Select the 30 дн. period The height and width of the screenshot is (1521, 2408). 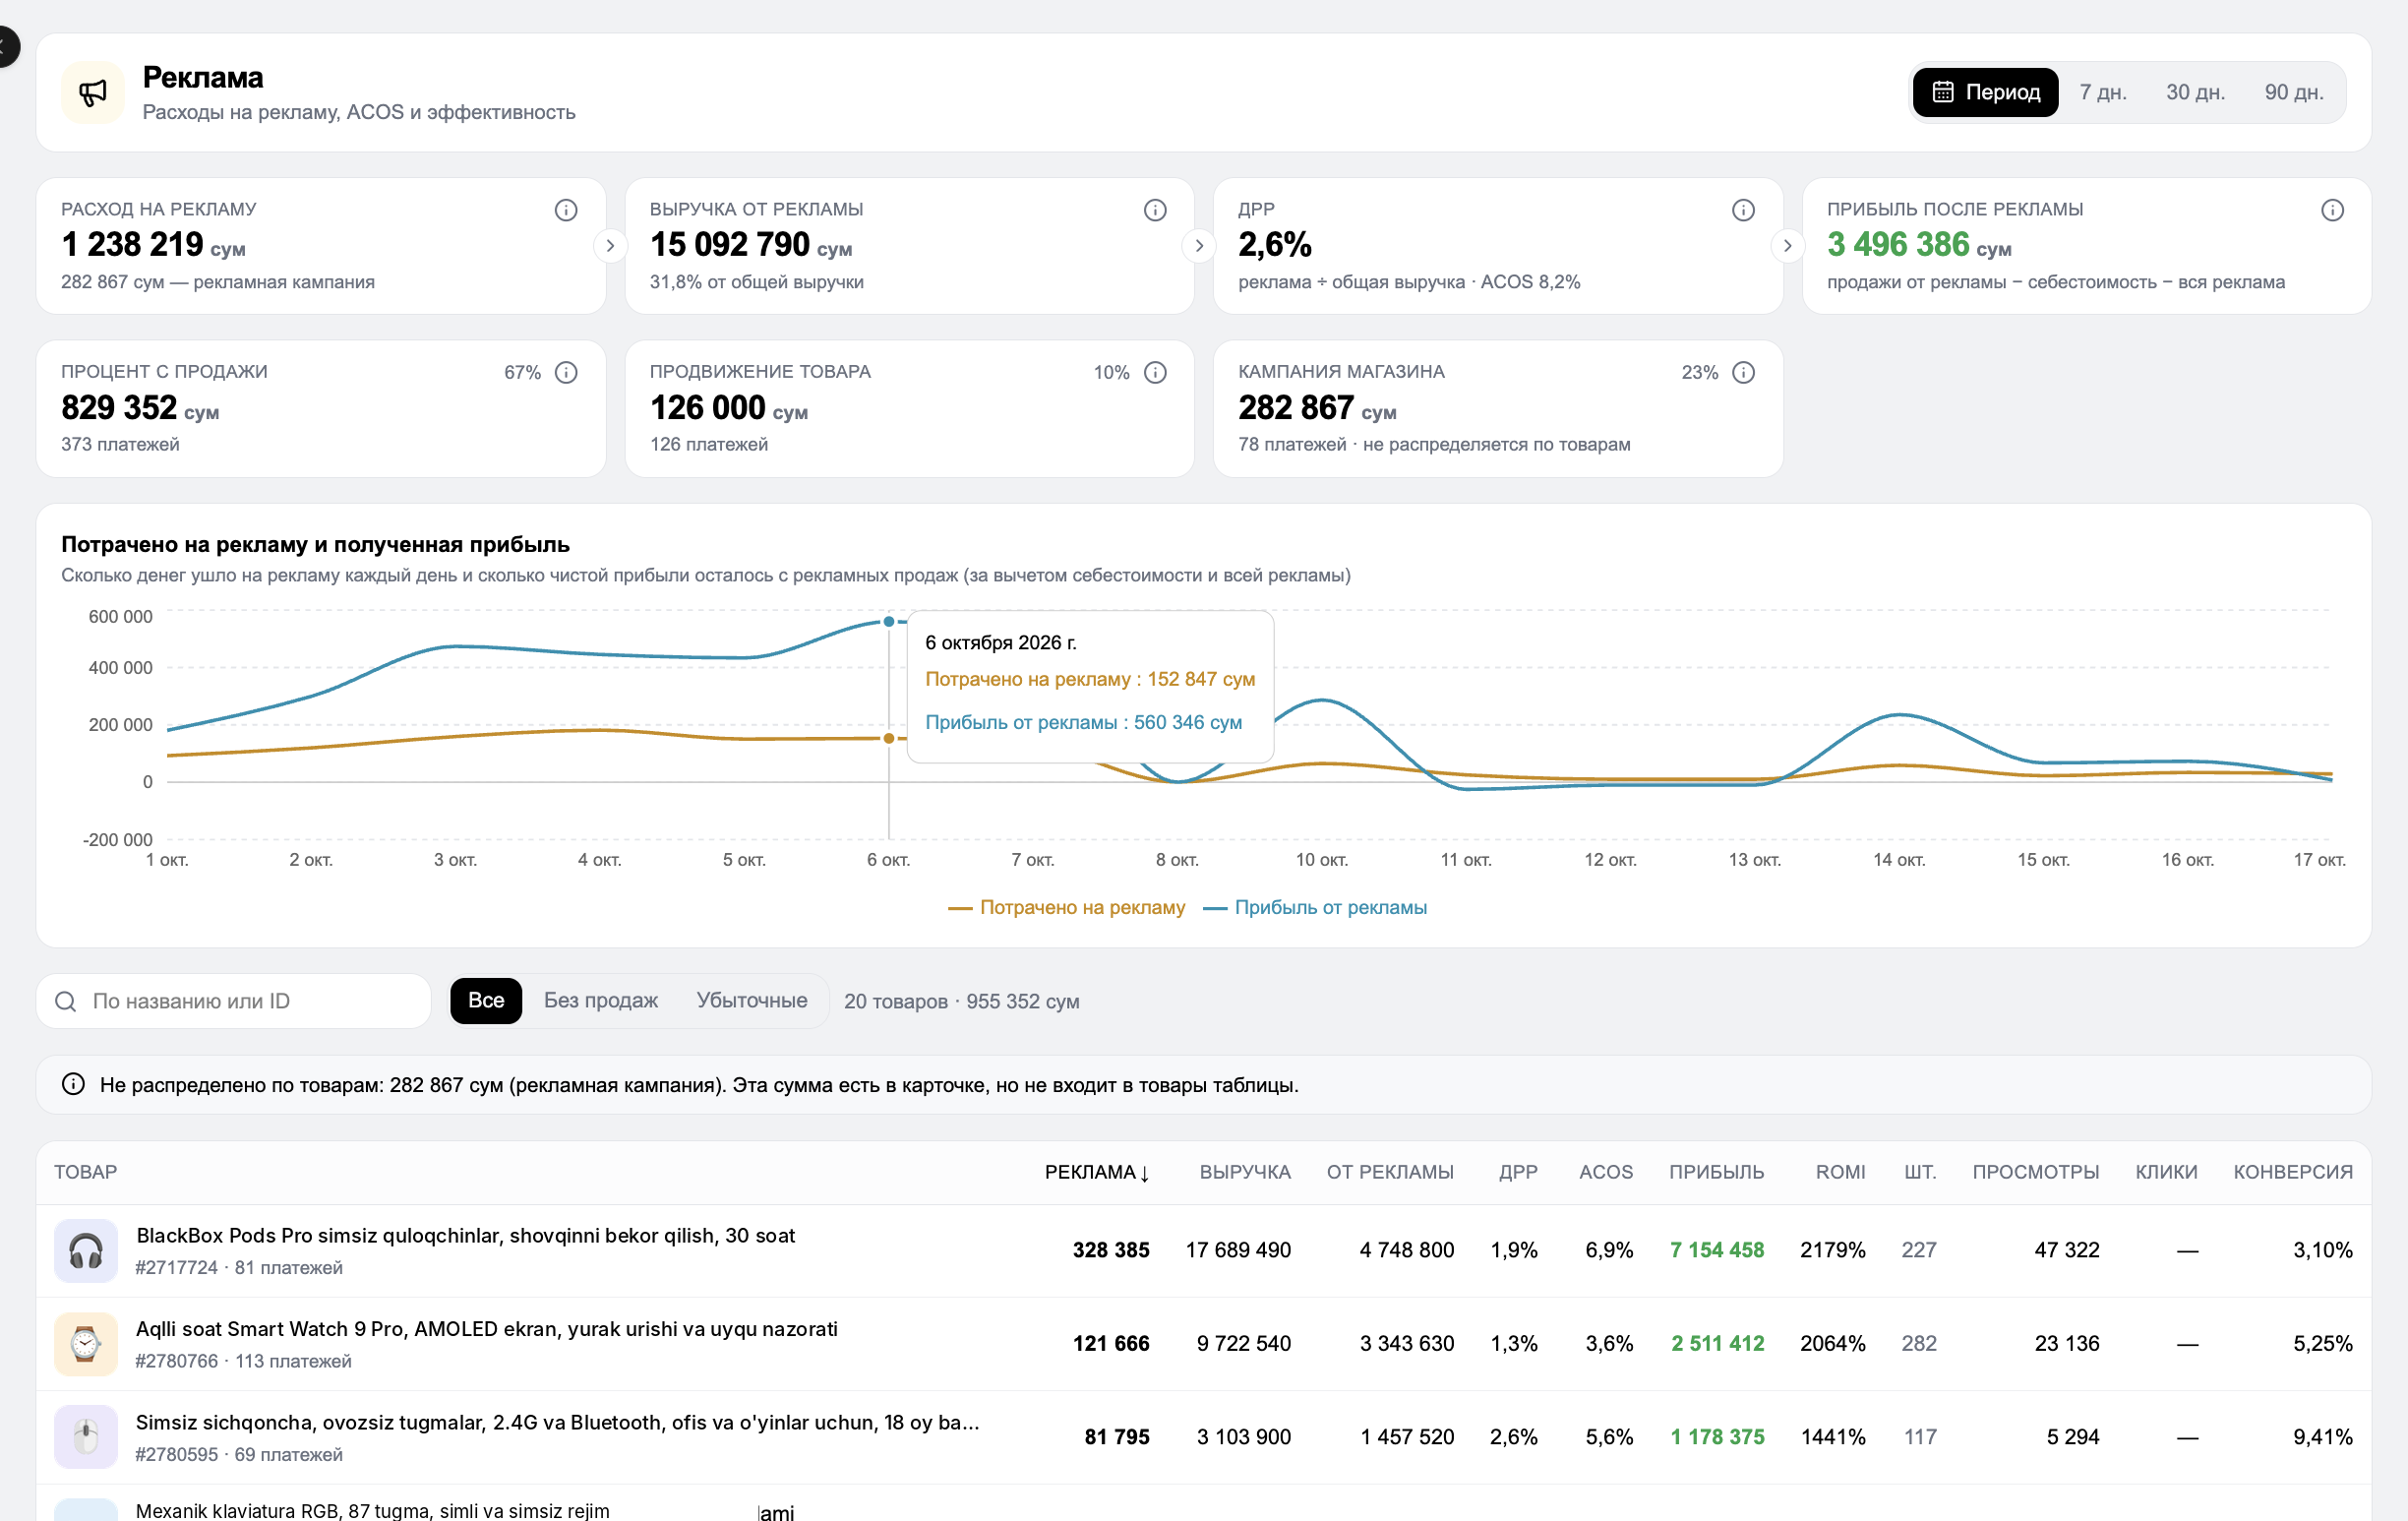click(x=2195, y=92)
